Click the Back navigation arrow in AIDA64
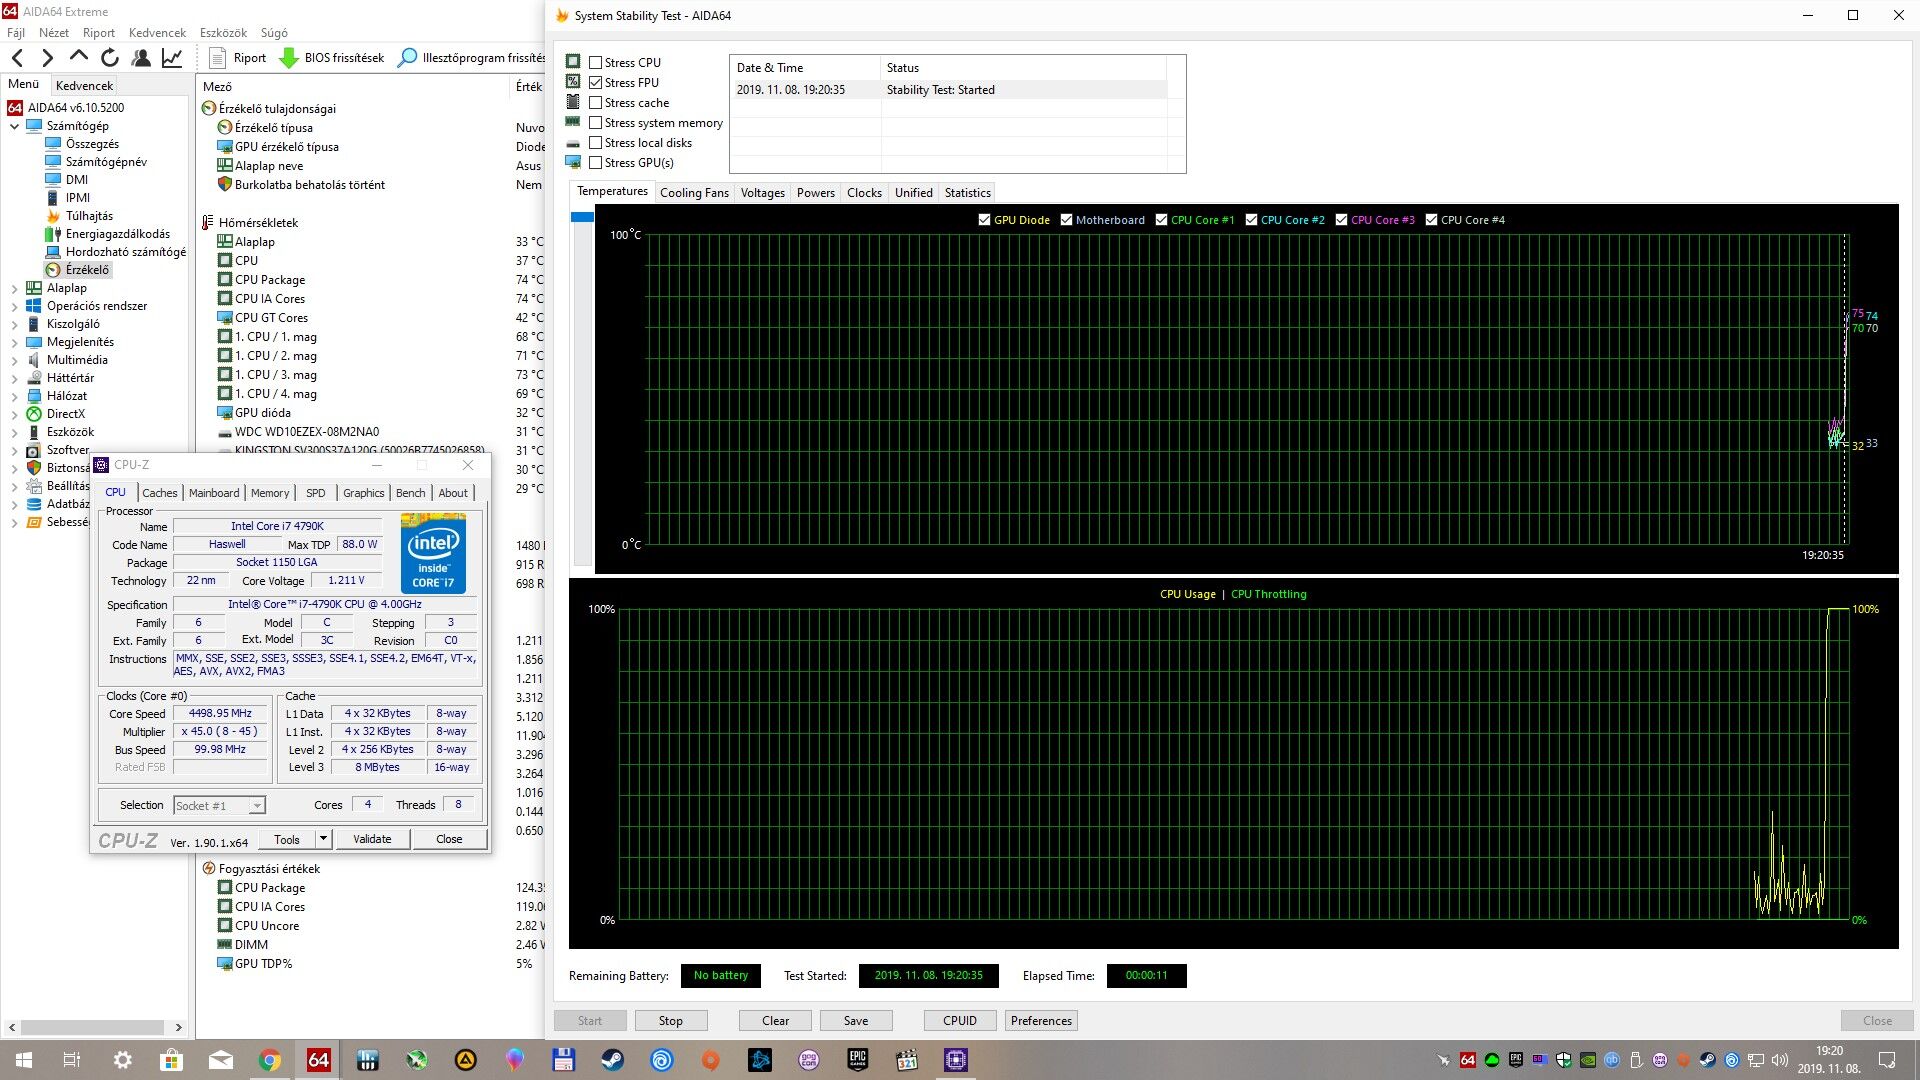Screen dimensions: 1920x1080 click(17, 58)
